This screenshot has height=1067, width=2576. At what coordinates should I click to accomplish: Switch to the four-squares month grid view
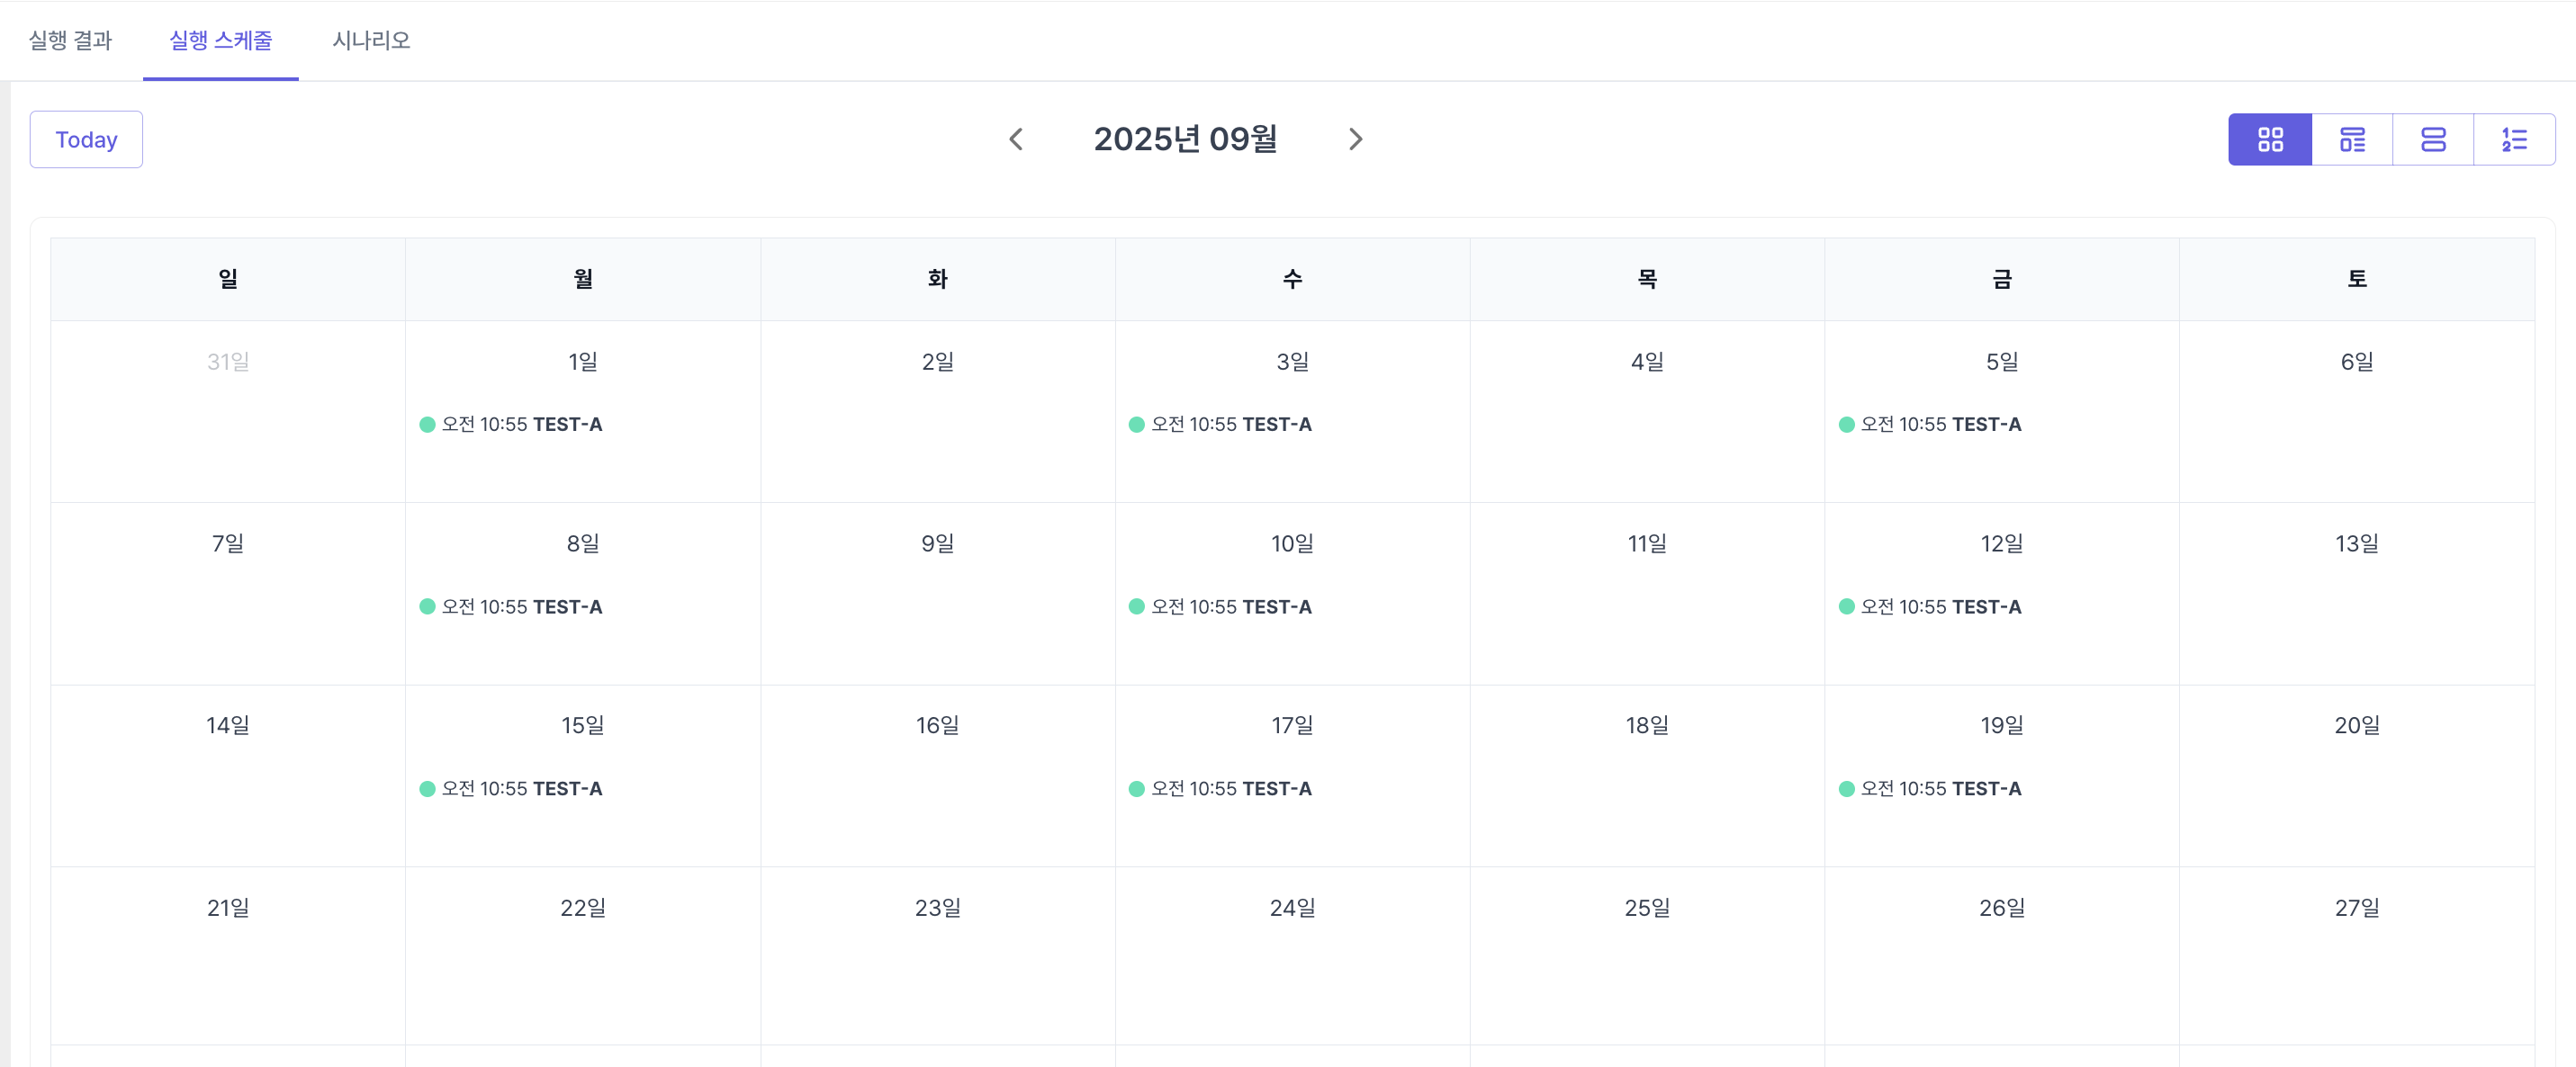coord(2270,139)
